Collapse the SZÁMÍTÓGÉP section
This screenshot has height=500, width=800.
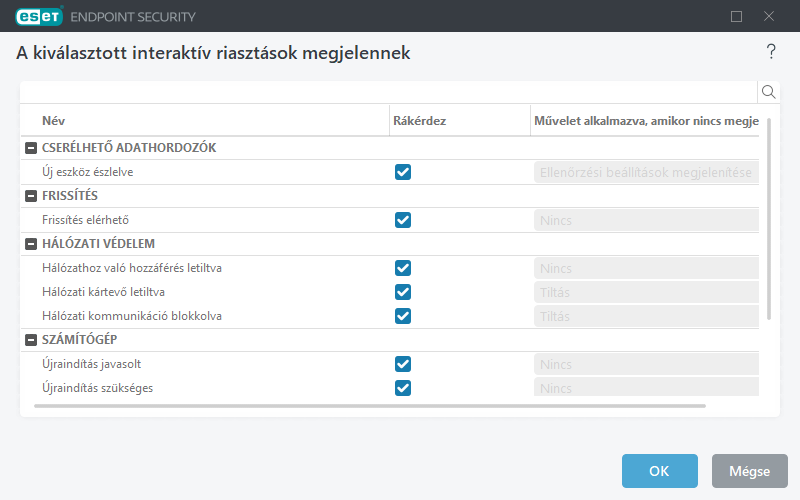click(x=31, y=340)
